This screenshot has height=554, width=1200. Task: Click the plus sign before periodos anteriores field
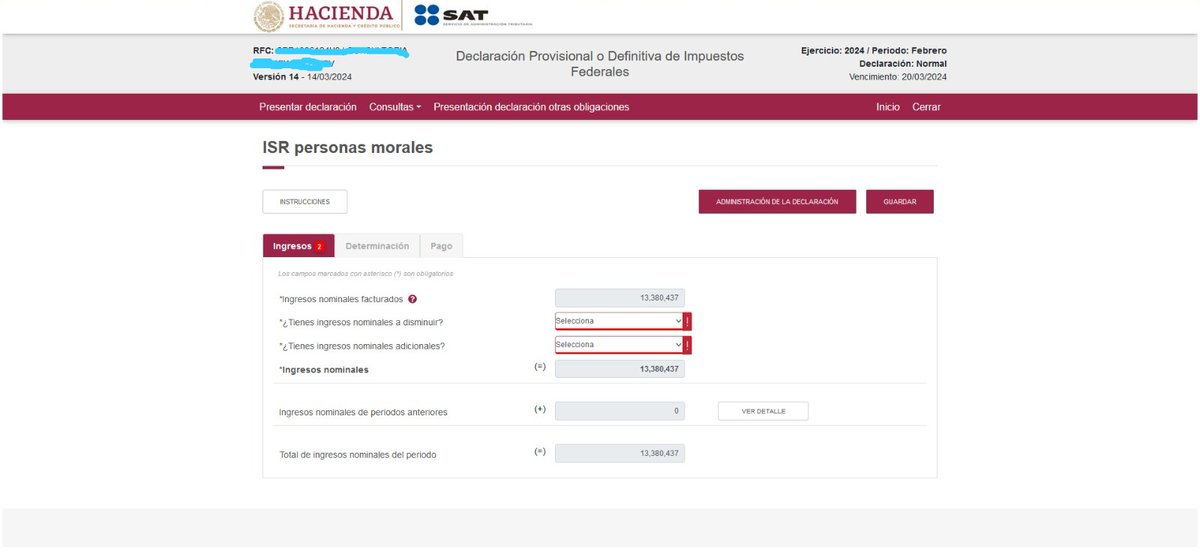click(540, 410)
